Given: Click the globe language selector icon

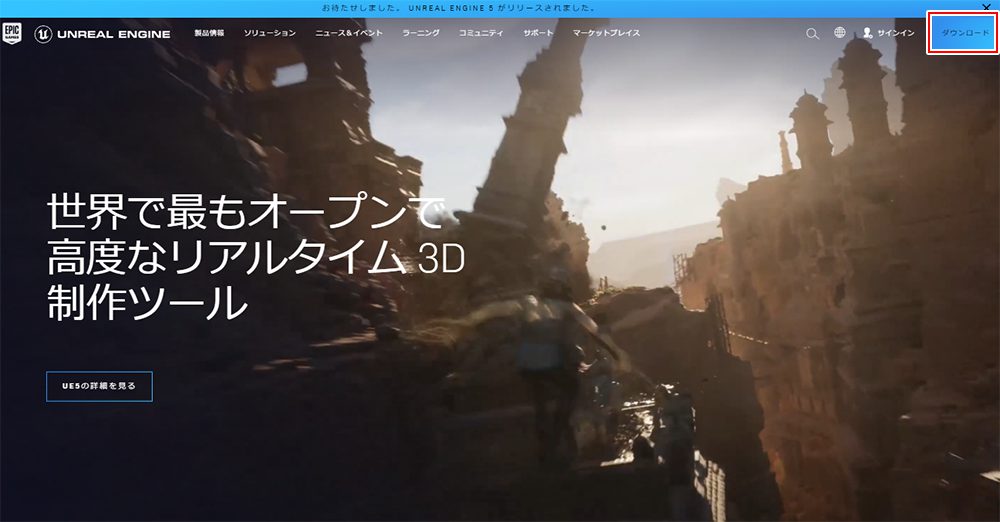Looking at the screenshot, I should pyautogui.click(x=840, y=33).
